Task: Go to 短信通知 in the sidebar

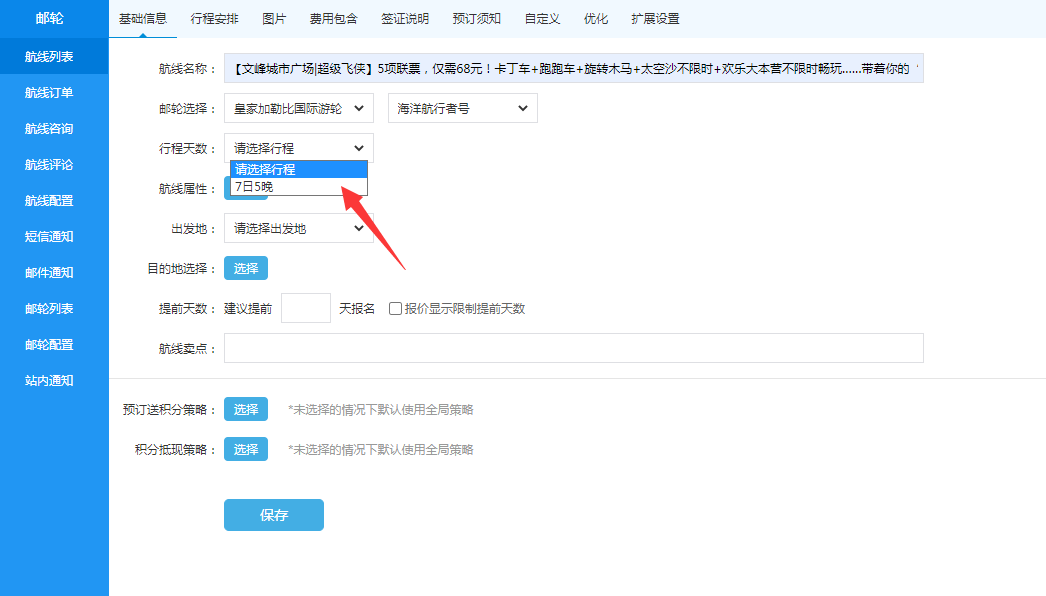Action: point(49,236)
